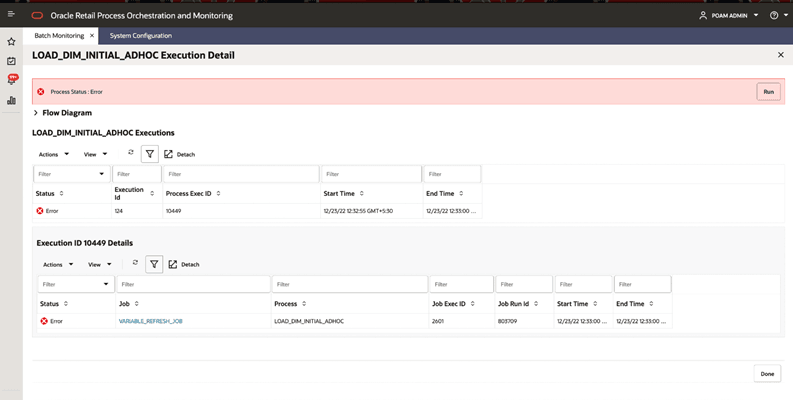Sort by Execution Id column

pyautogui.click(x=152, y=194)
